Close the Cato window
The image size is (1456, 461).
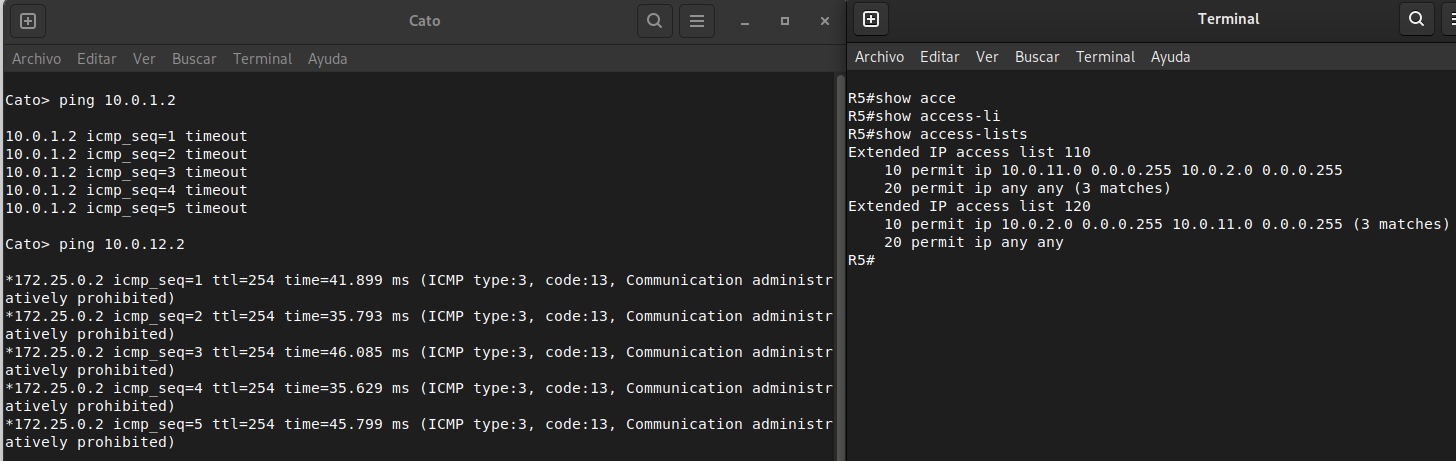pyautogui.click(x=825, y=21)
